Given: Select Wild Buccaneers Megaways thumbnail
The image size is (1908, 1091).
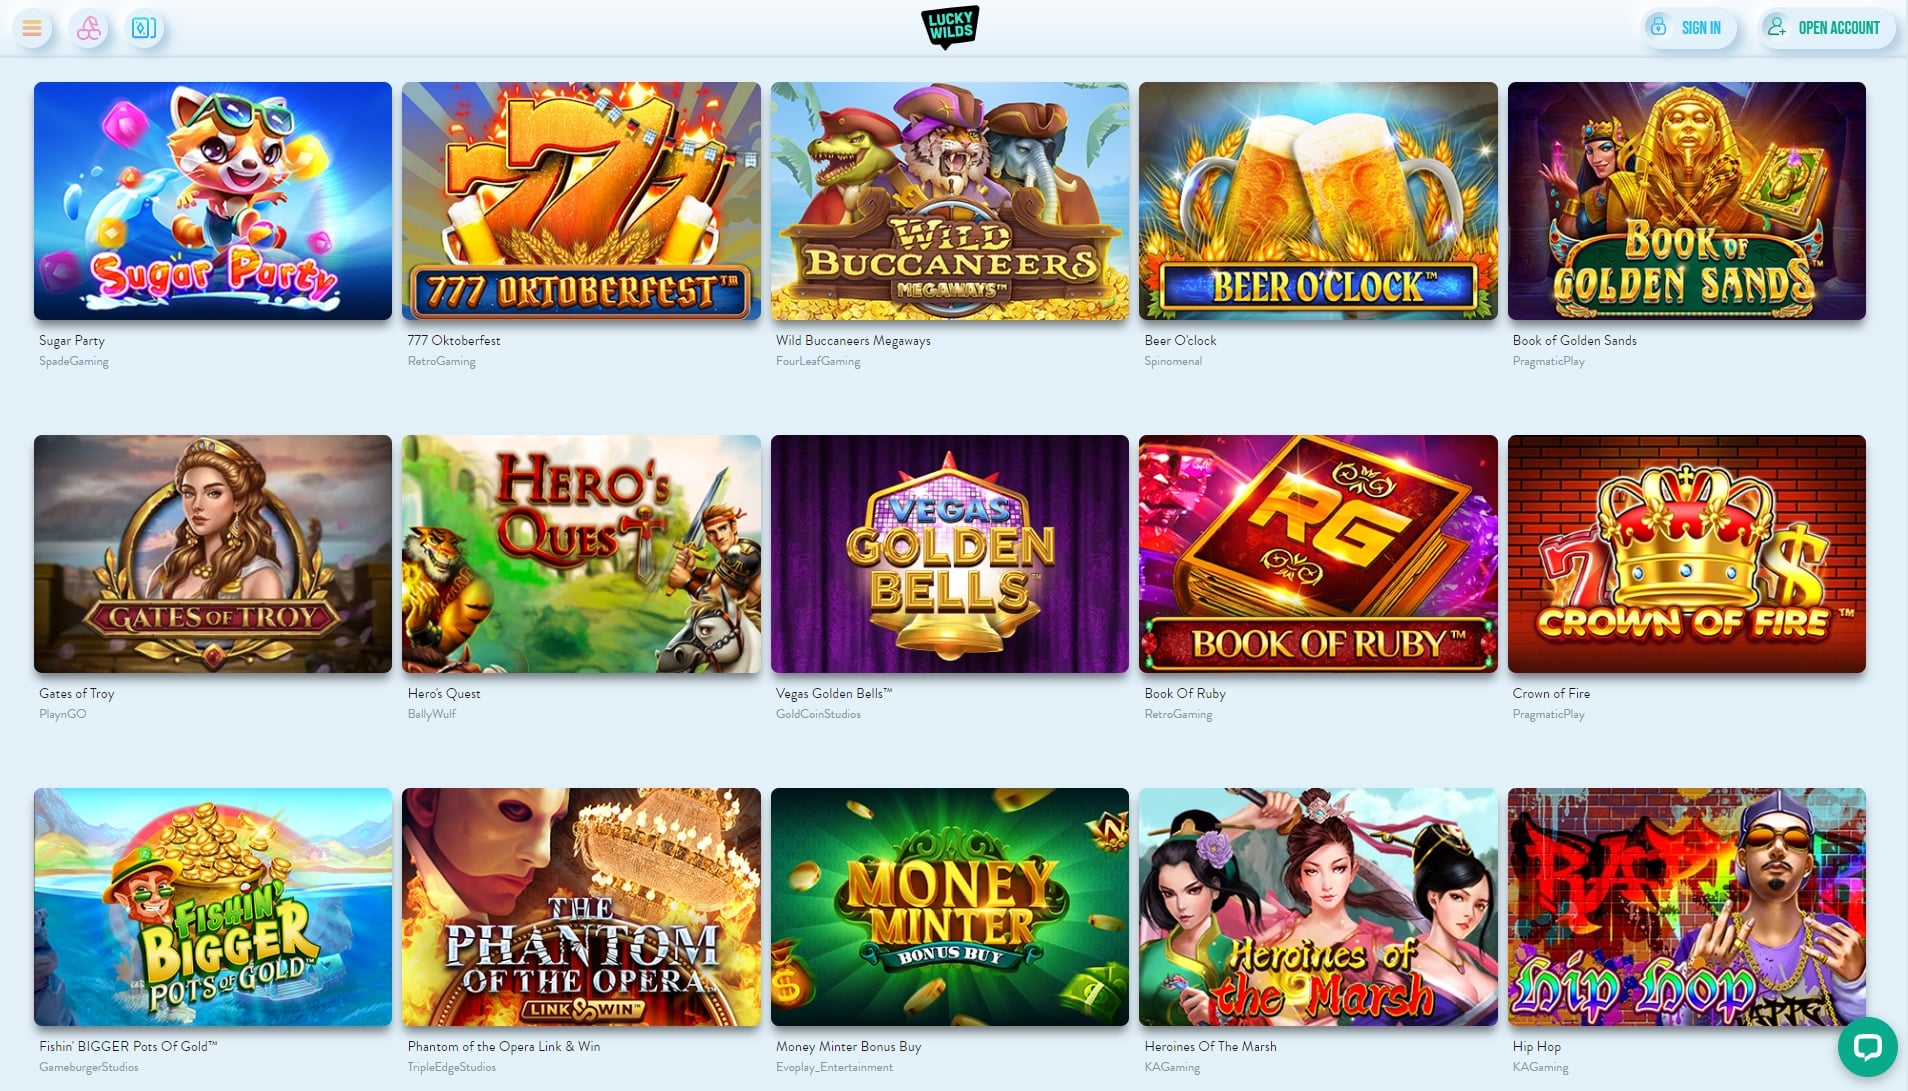Looking at the screenshot, I should tap(950, 201).
